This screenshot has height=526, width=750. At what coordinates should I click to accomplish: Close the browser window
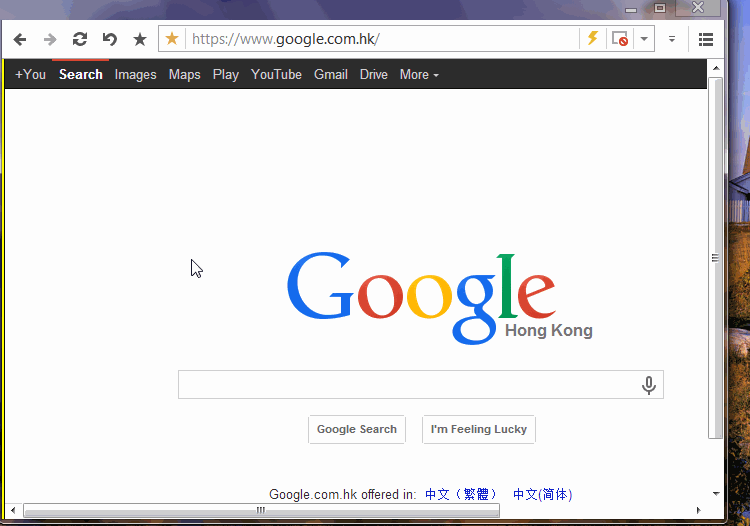[x=698, y=7]
